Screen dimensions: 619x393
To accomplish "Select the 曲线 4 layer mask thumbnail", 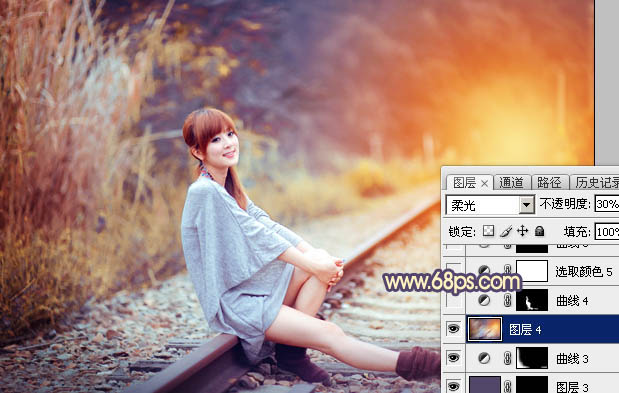I will tap(532, 300).
